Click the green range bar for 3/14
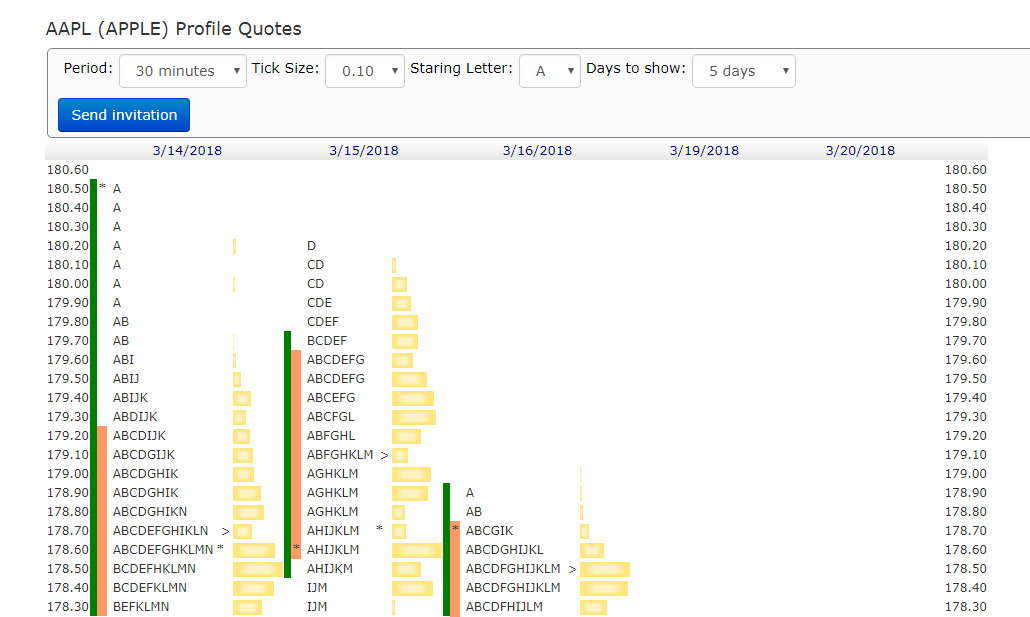The image size is (1030, 617). pyautogui.click(x=93, y=397)
